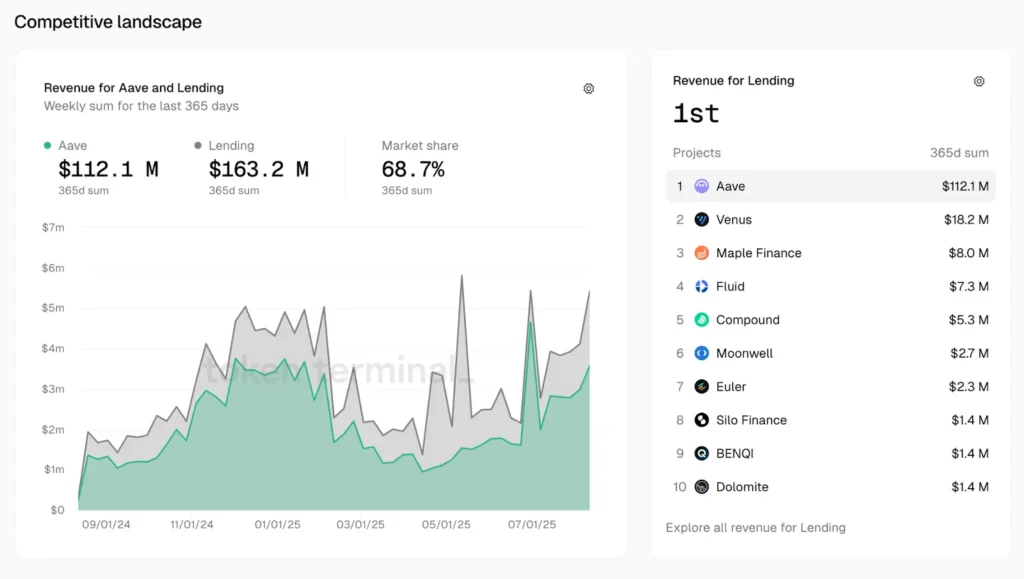The image size is (1024, 579).
Task: Click the Venus project logo icon
Action: pos(701,219)
